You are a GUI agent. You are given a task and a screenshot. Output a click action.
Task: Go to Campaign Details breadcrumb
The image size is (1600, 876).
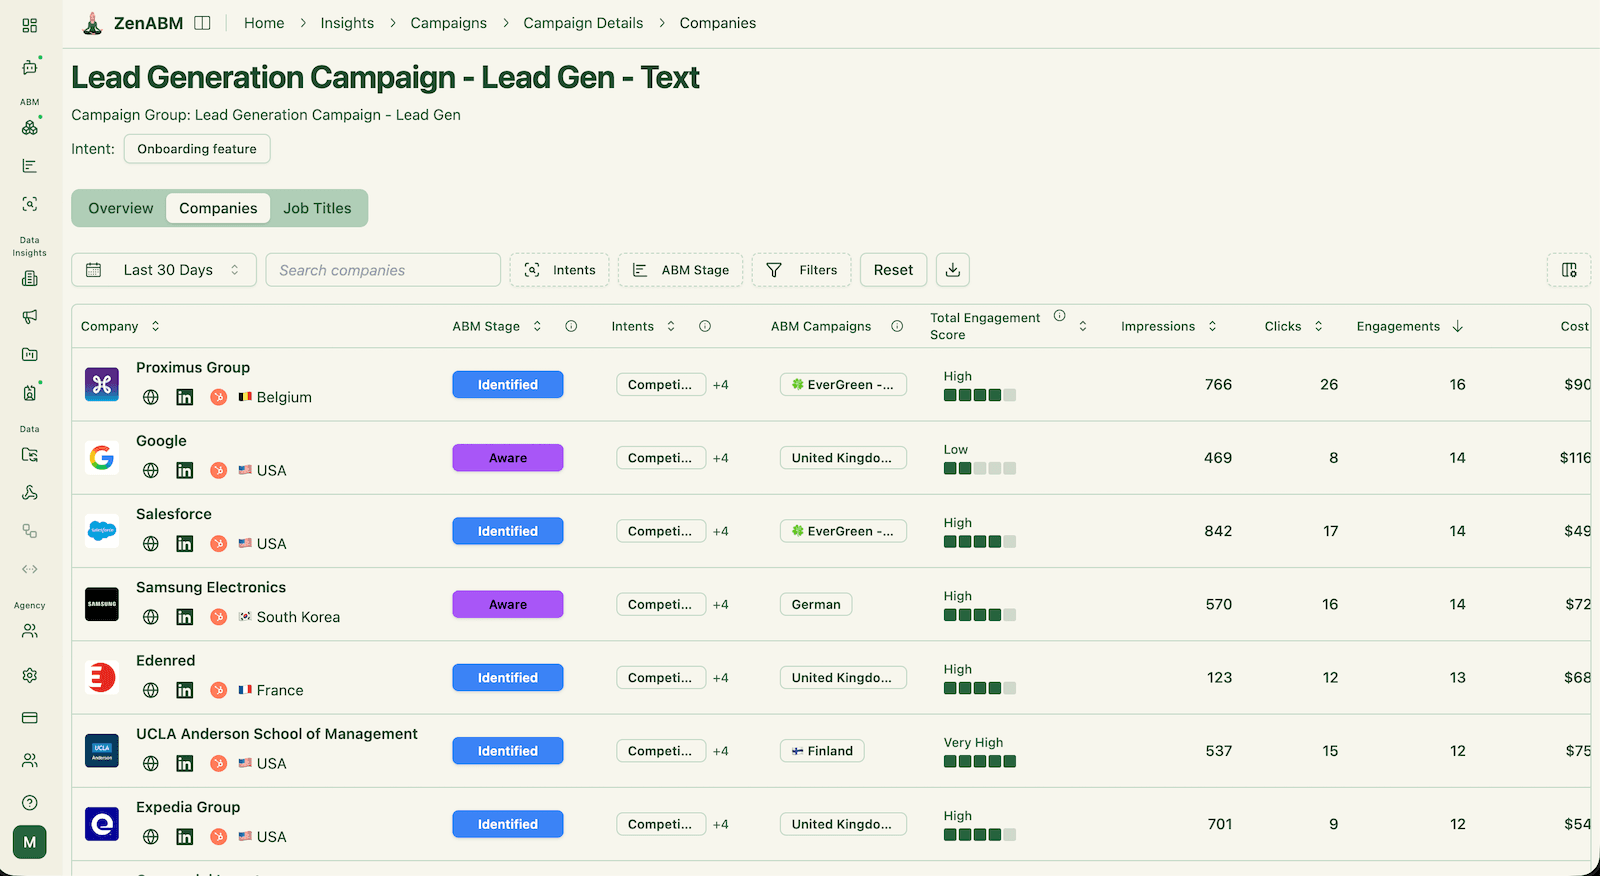(x=583, y=23)
